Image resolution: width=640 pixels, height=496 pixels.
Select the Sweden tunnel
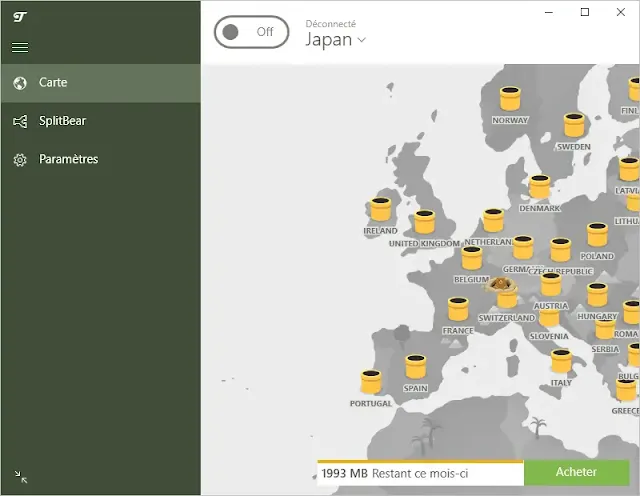(574, 125)
